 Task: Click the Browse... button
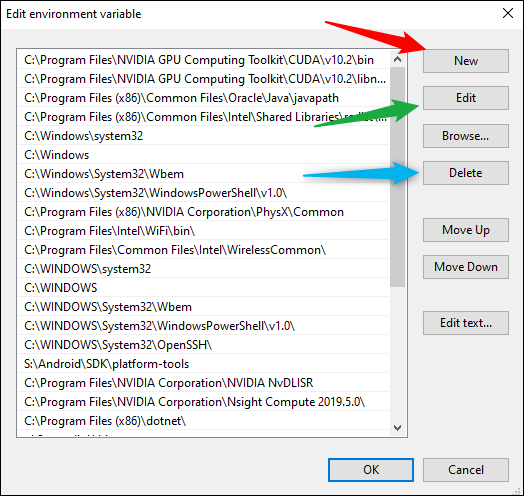click(466, 136)
